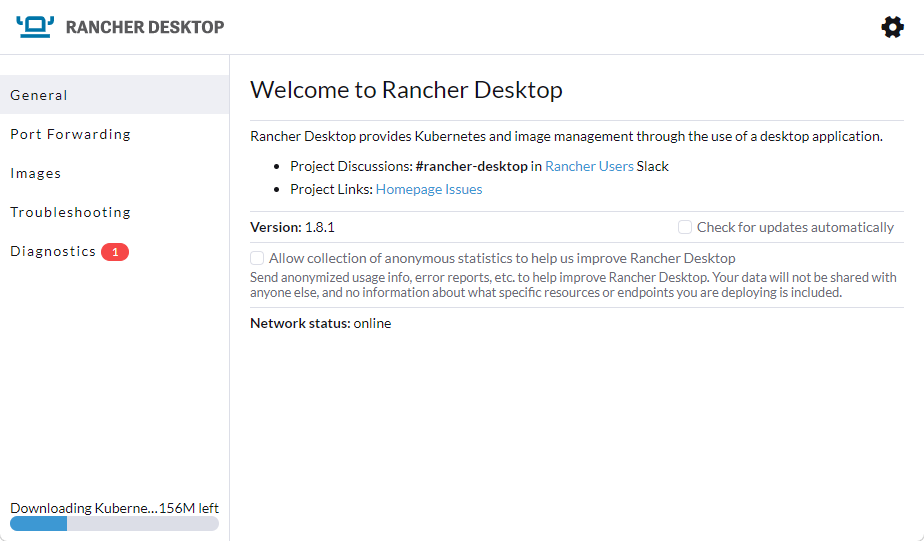Select the General sidebar item
The height and width of the screenshot is (541, 924).
pos(114,95)
